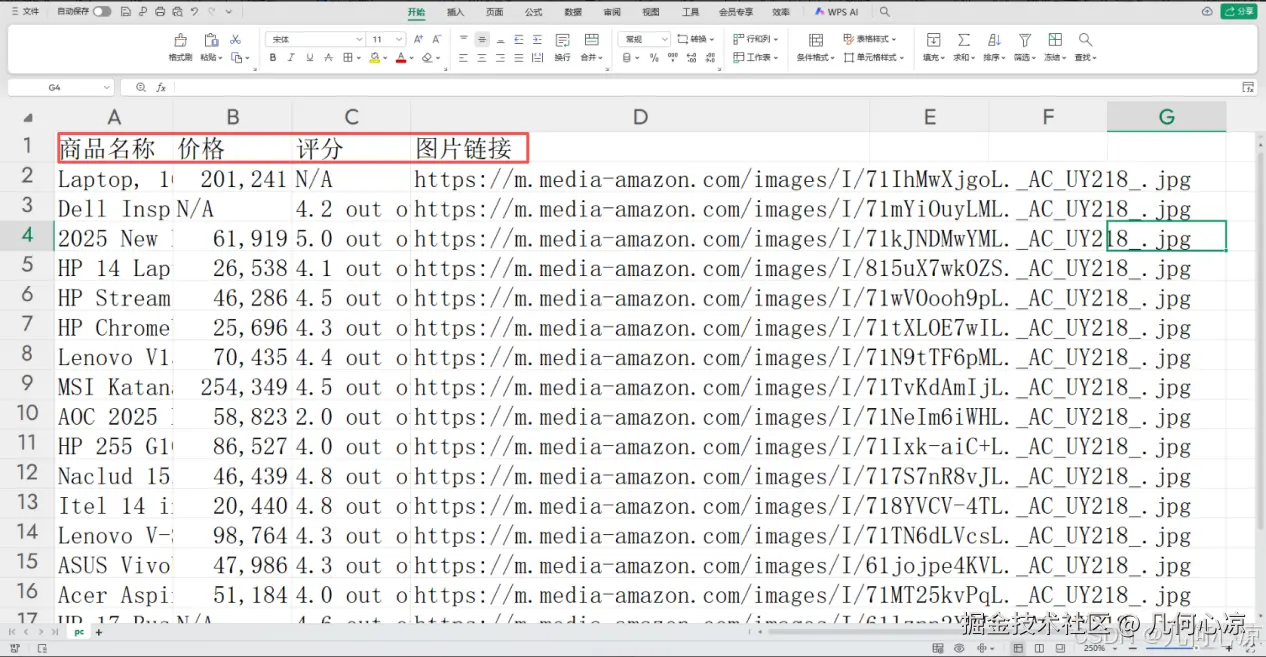Click the Format Painter (格式刷) icon
Screen dimensions: 1266x657
180,40
